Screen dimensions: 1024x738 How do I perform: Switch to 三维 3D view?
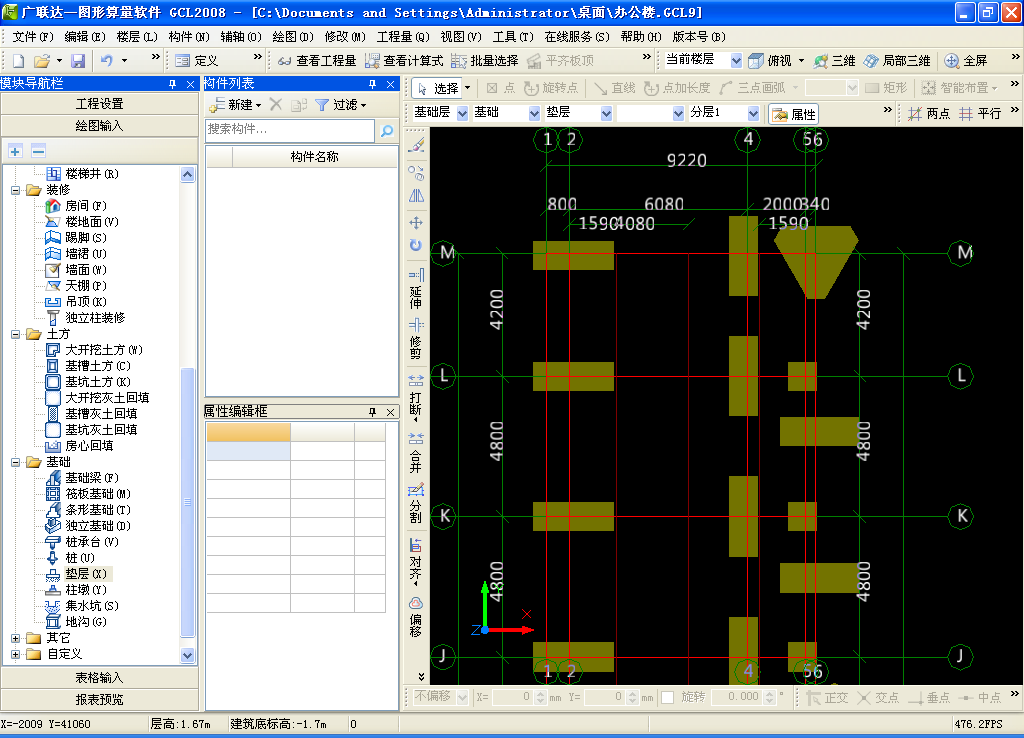(x=834, y=61)
